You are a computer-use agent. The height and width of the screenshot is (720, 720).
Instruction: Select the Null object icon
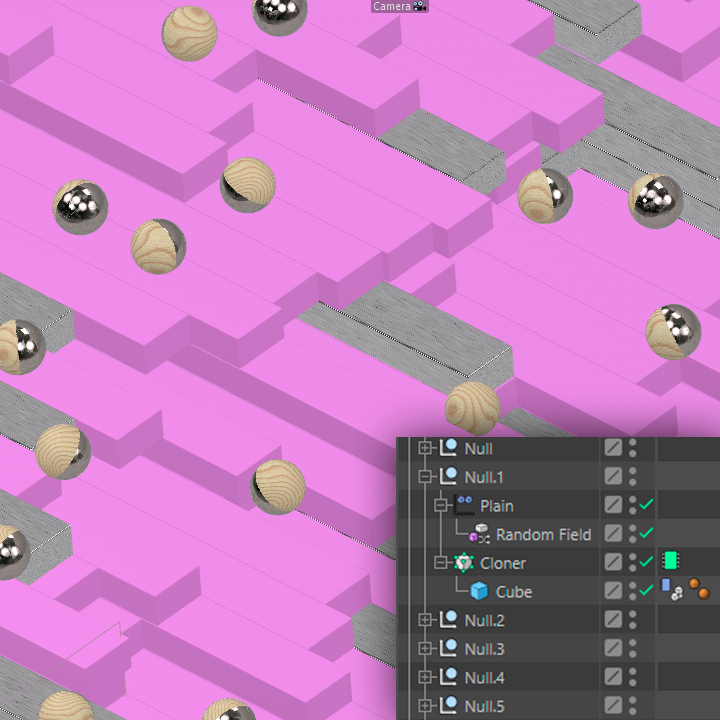449,447
